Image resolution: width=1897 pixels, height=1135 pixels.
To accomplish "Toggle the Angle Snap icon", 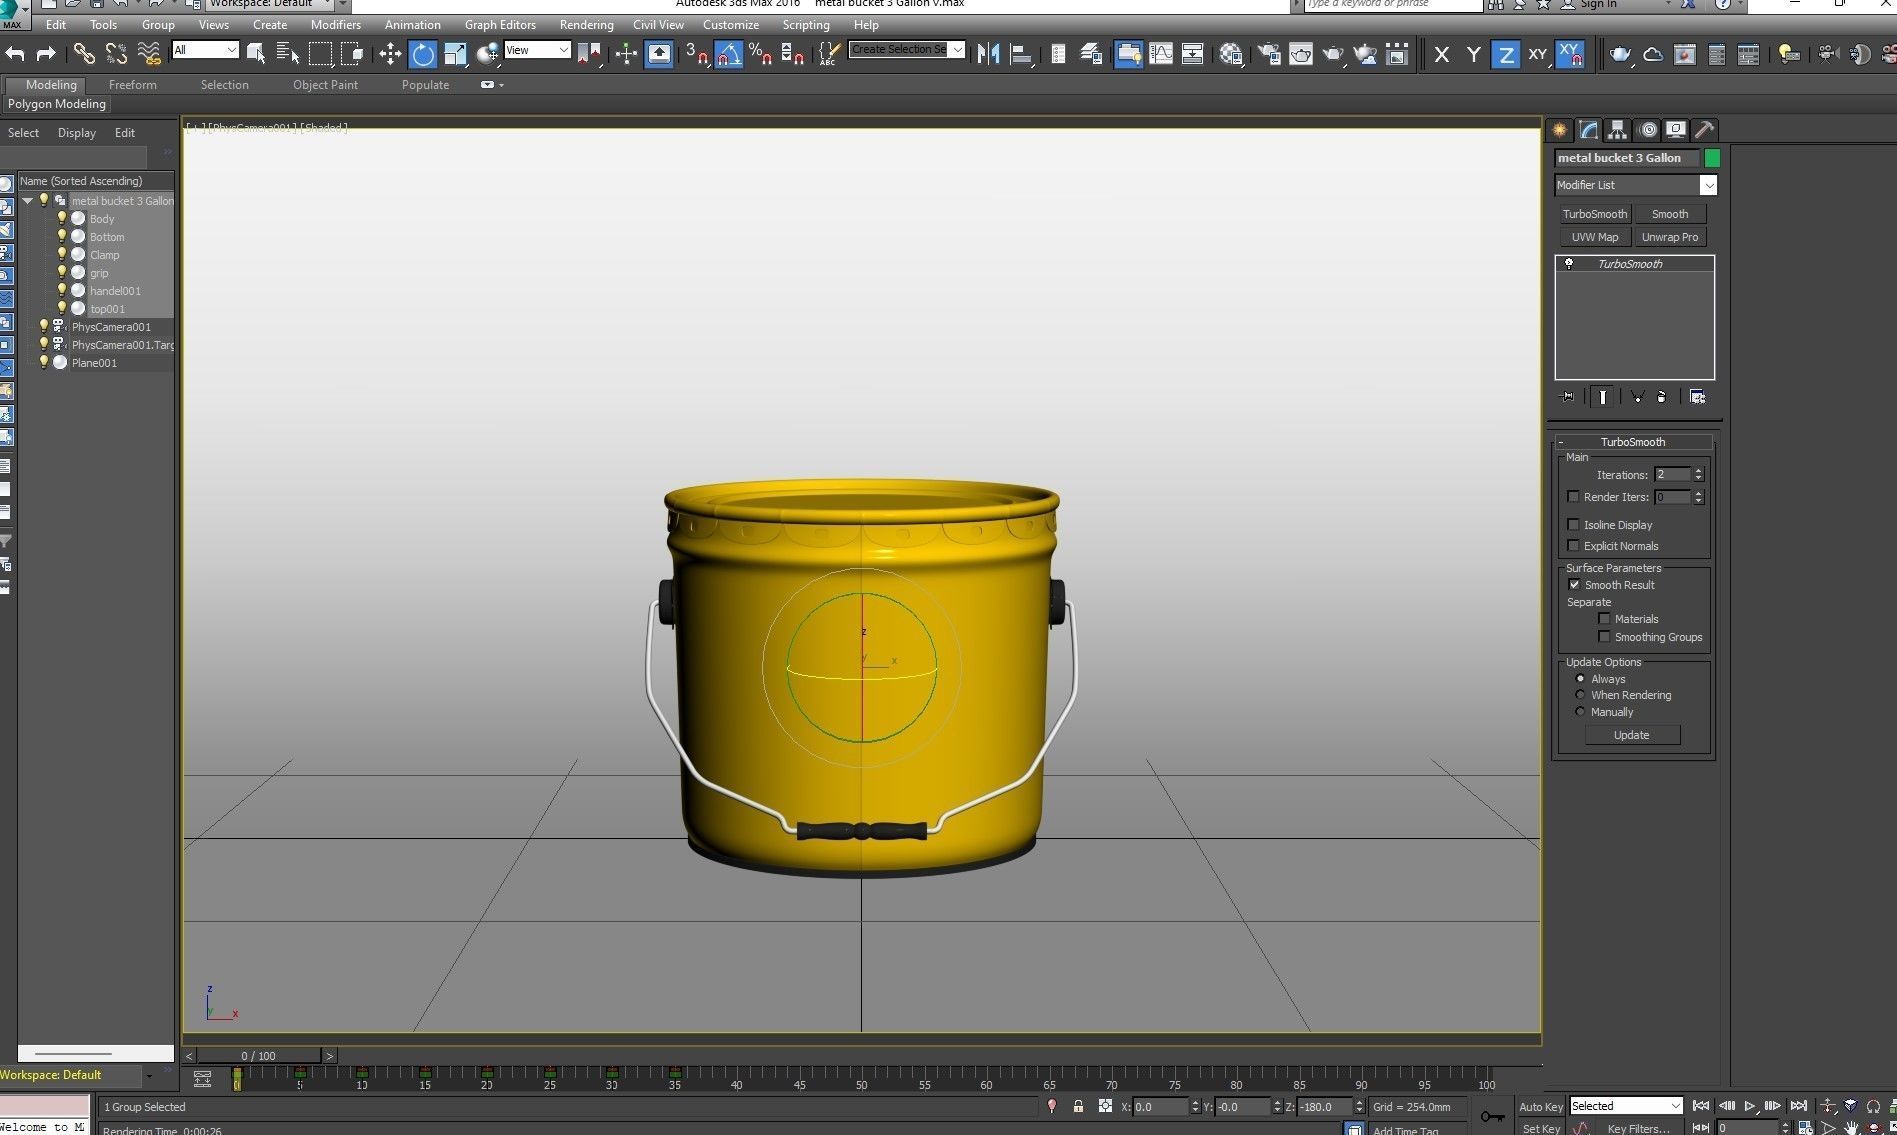I will coord(729,54).
